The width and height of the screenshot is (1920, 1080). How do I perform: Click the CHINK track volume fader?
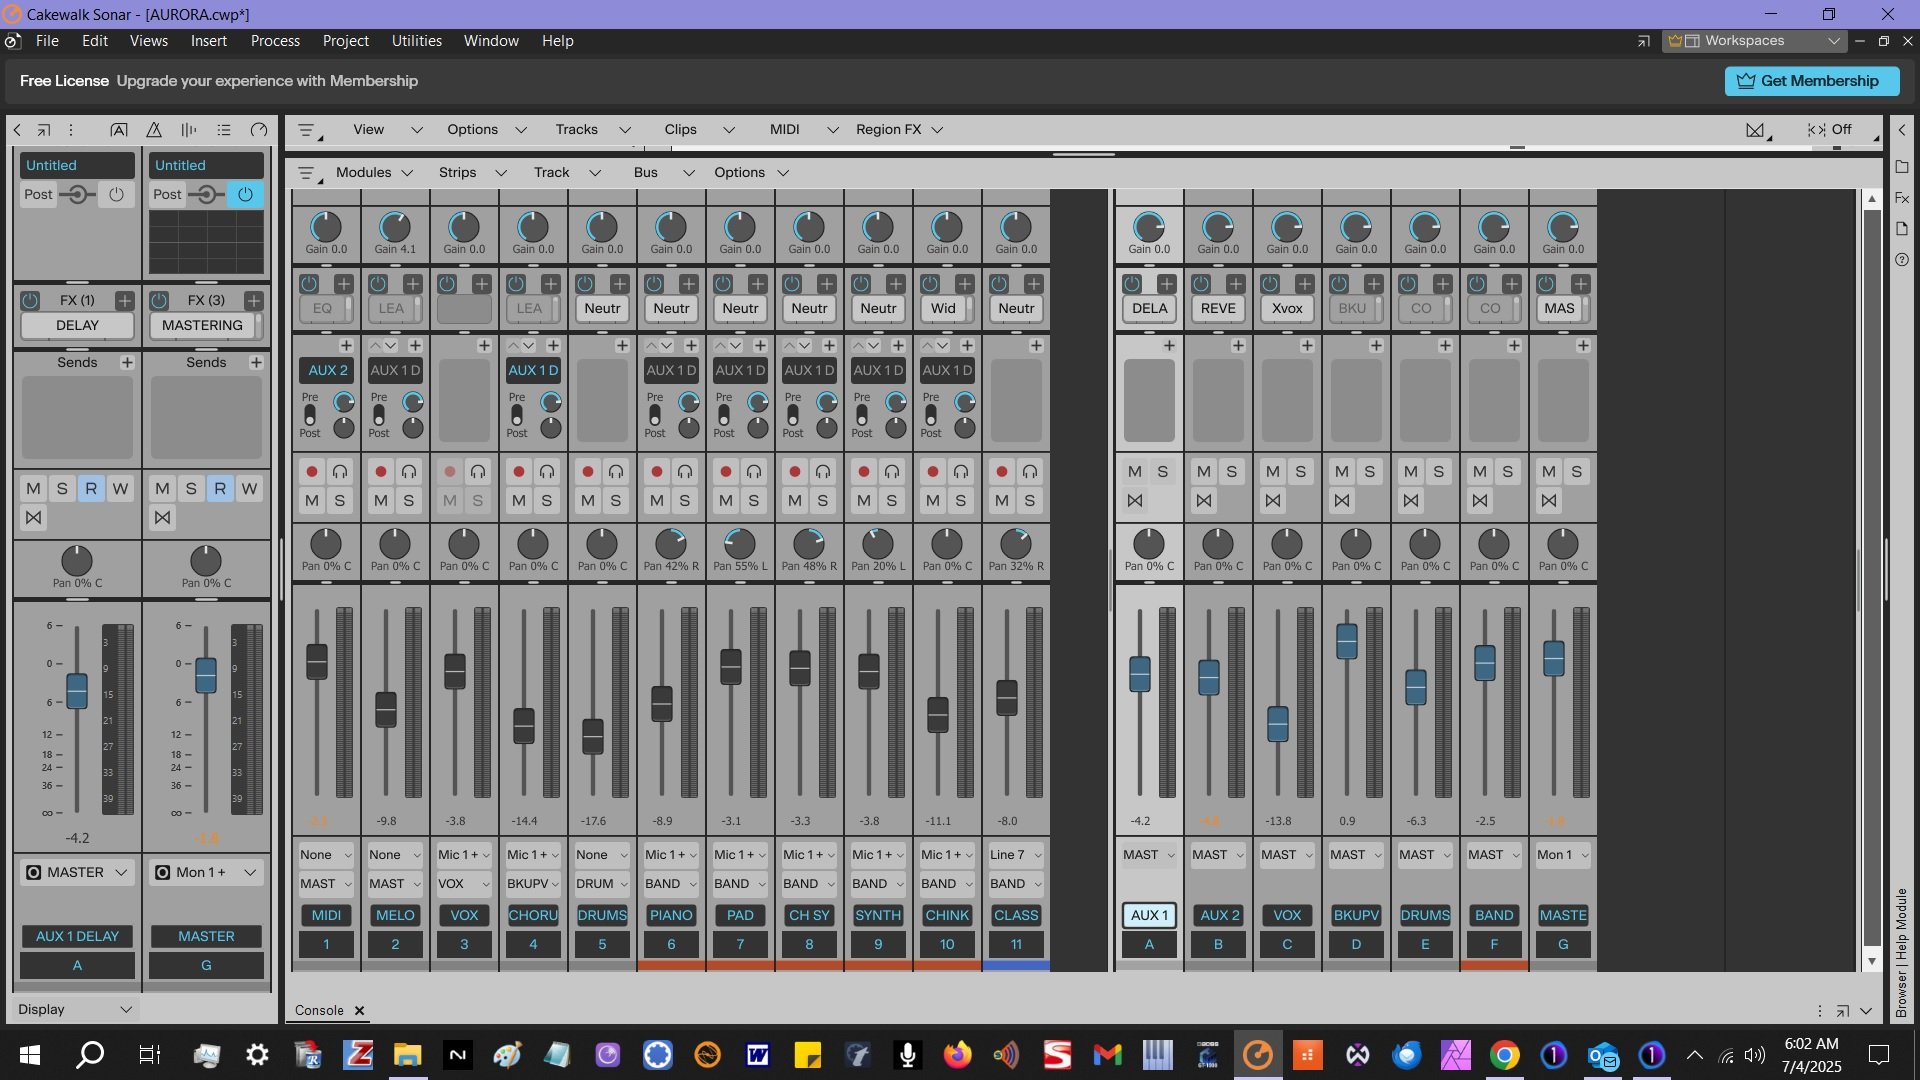pyautogui.click(x=938, y=714)
